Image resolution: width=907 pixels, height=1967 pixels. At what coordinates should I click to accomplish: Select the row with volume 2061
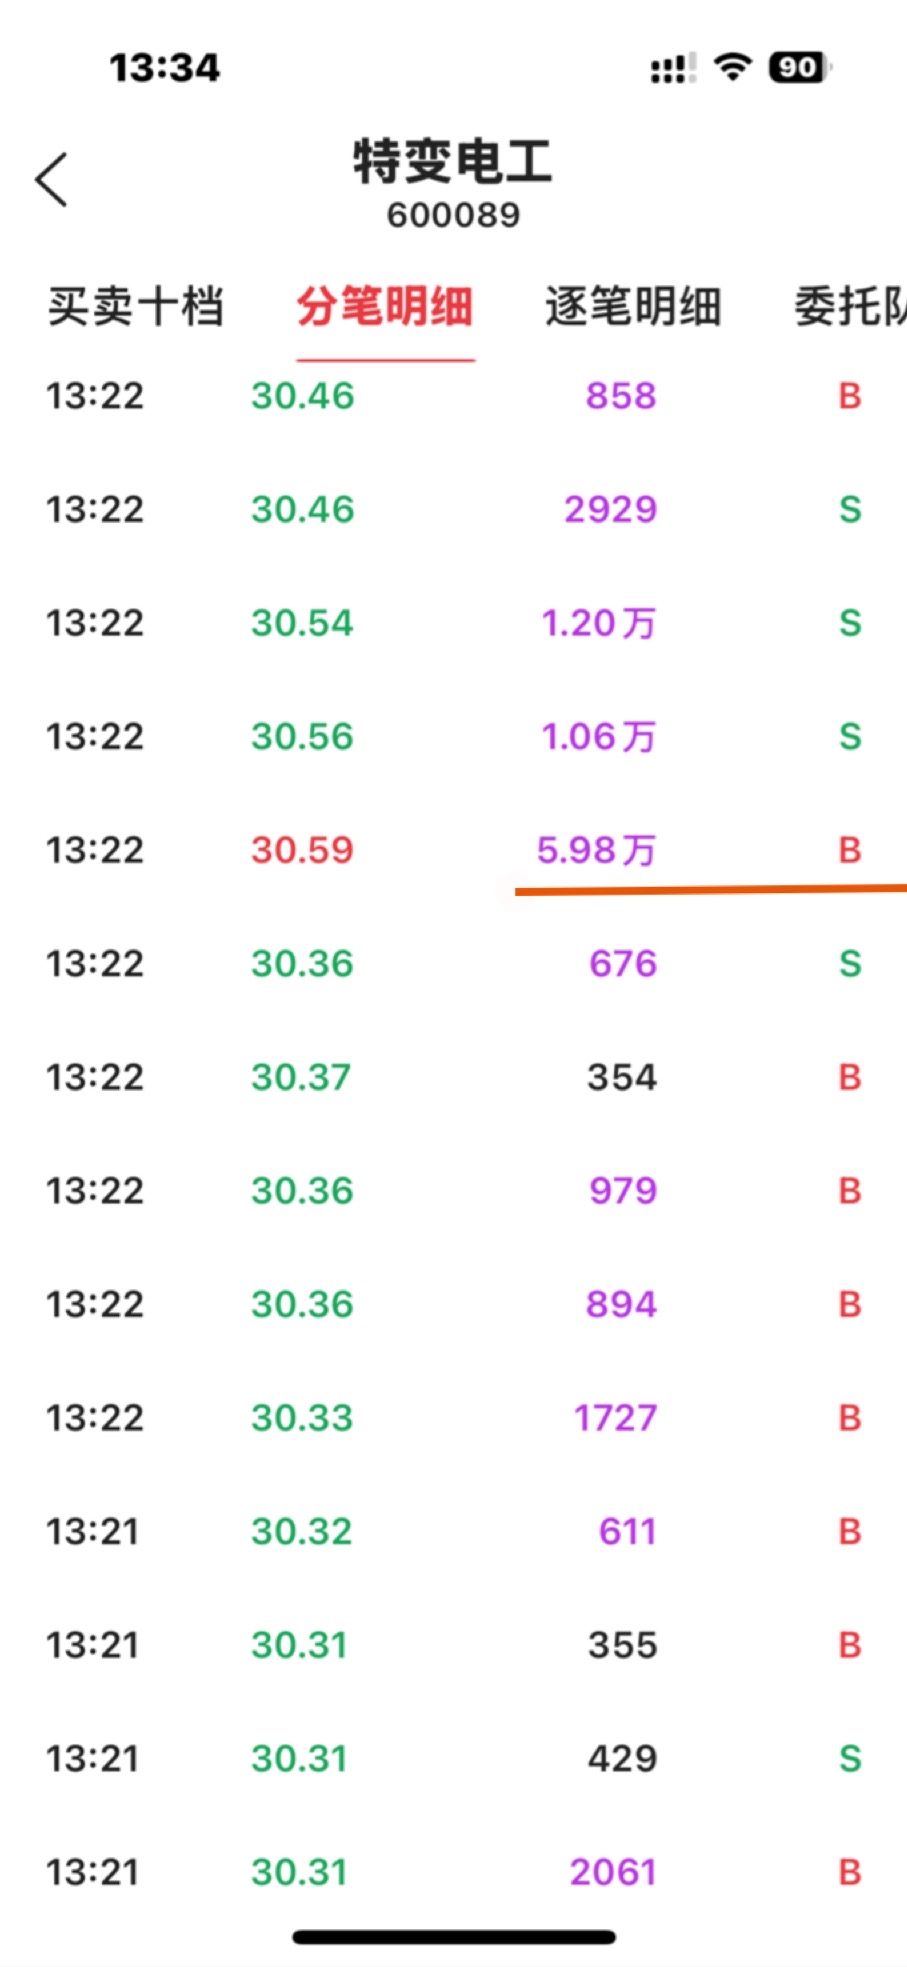[x=612, y=1871]
